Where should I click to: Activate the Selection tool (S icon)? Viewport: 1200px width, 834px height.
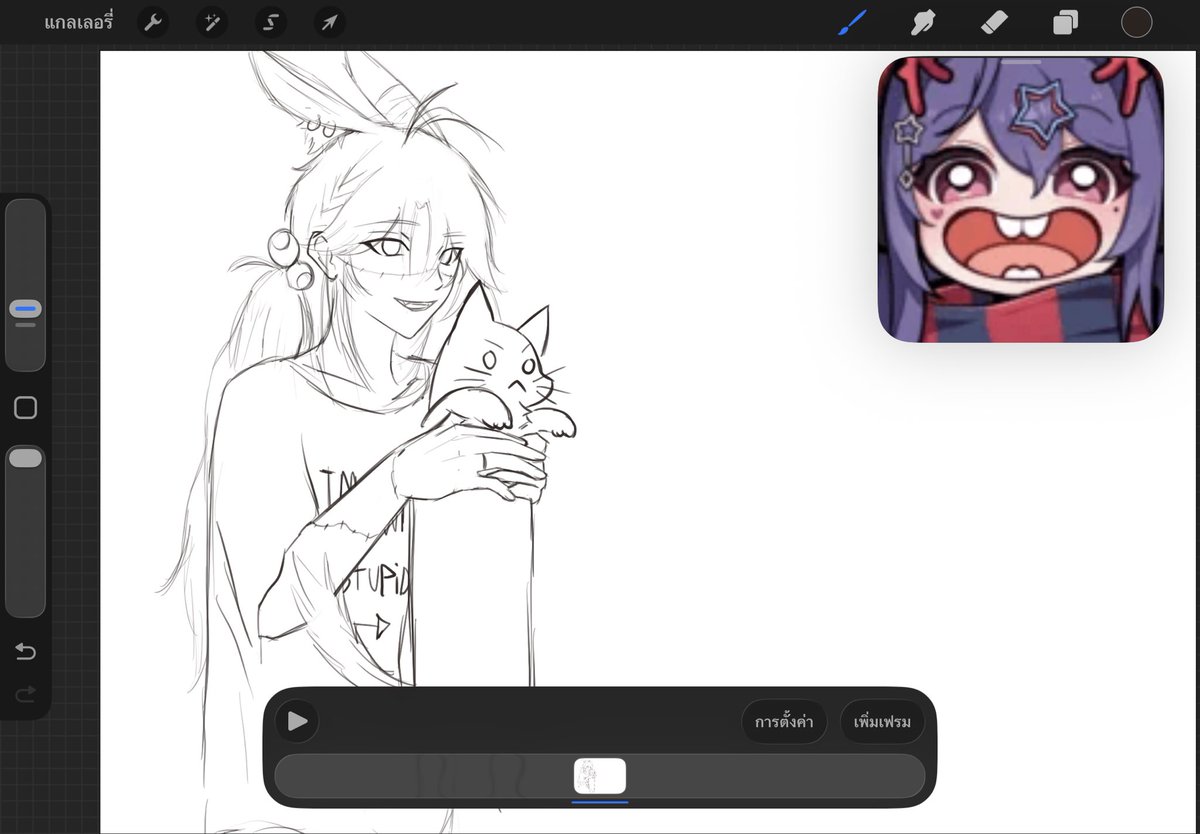(x=270, y=22)
